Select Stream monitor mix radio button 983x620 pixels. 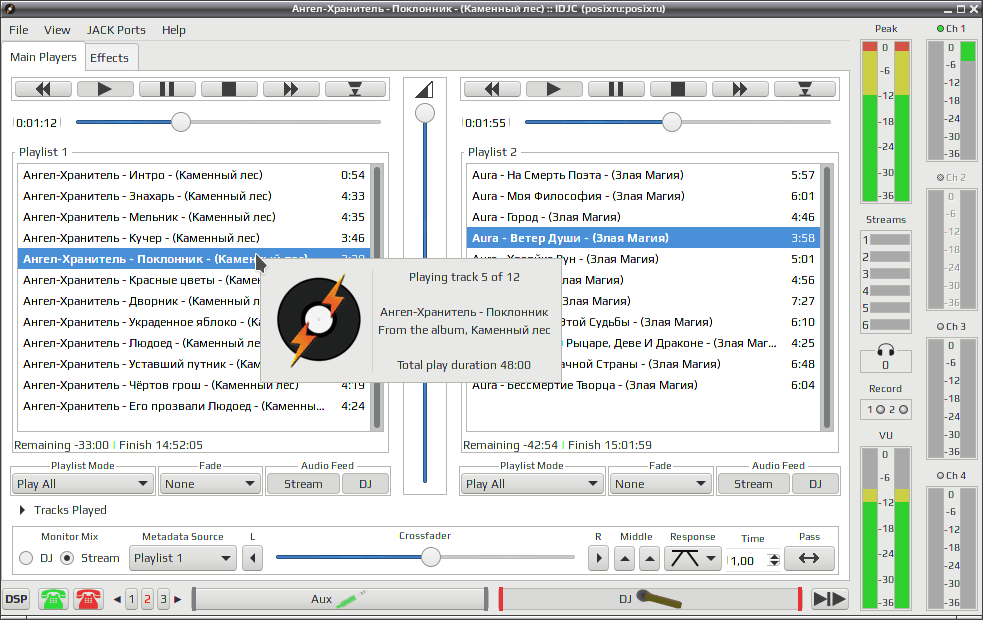(x=67, y=558)
